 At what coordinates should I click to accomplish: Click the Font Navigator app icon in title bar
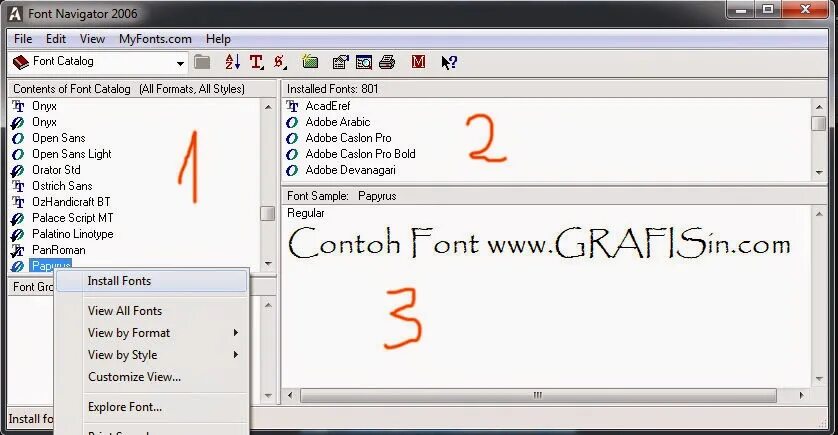point(15,13)
